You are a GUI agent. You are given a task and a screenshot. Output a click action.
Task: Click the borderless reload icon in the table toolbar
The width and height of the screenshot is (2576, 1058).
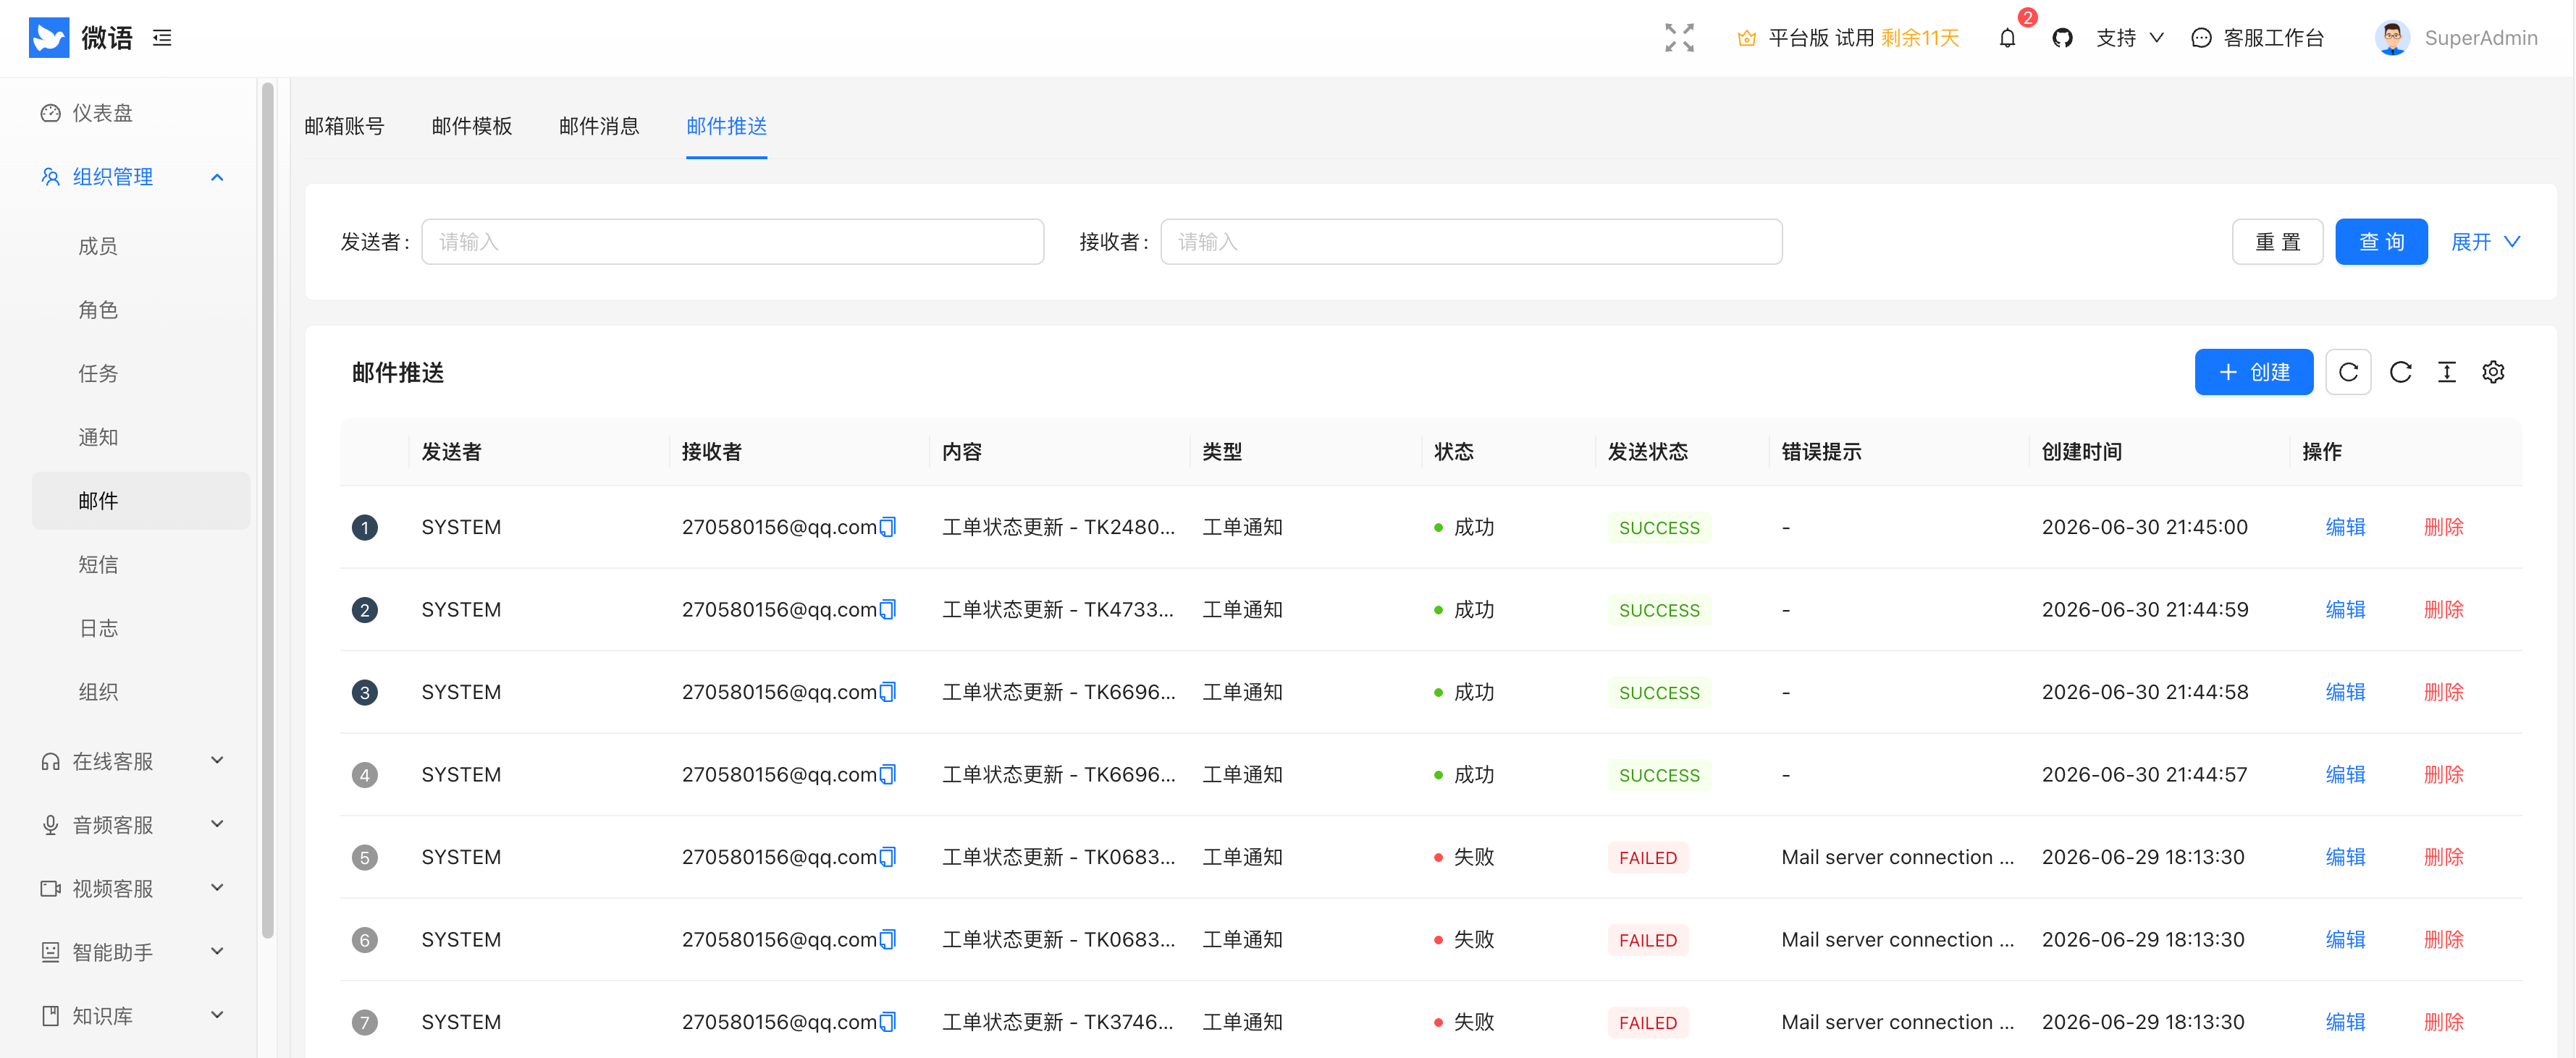[x=2401, y=372]
